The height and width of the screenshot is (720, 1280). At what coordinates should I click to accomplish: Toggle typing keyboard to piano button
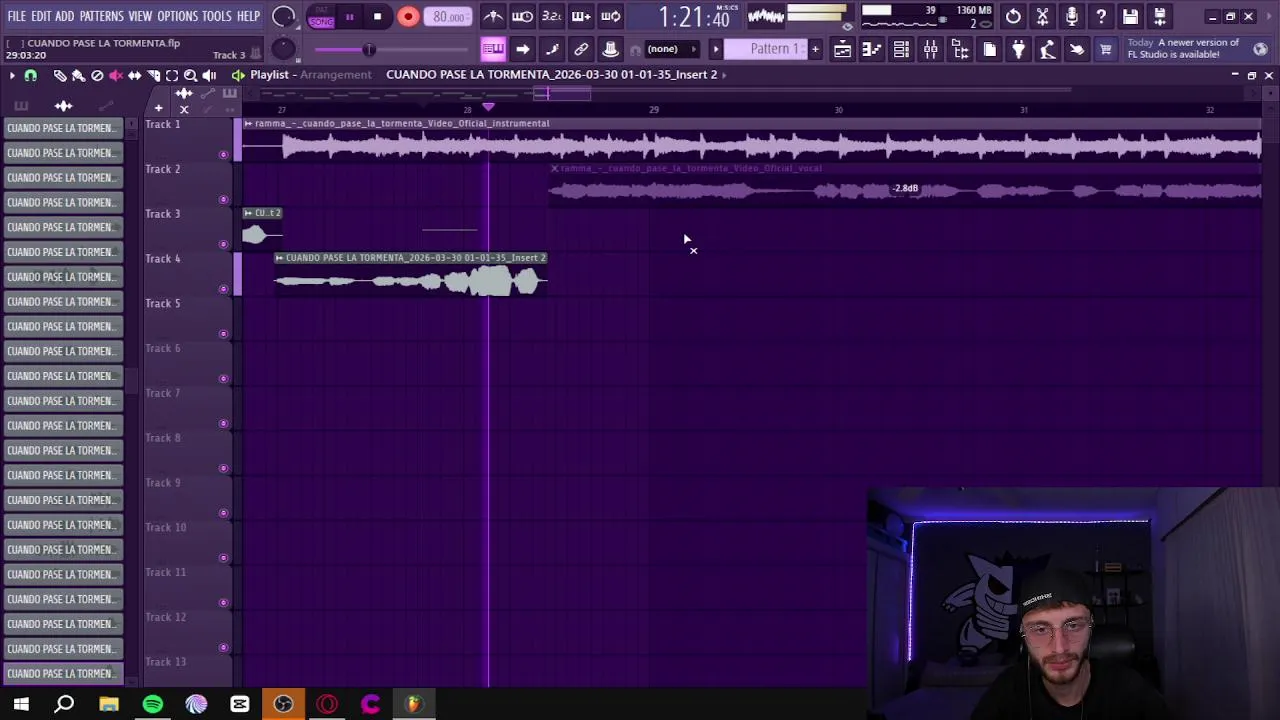493,49
